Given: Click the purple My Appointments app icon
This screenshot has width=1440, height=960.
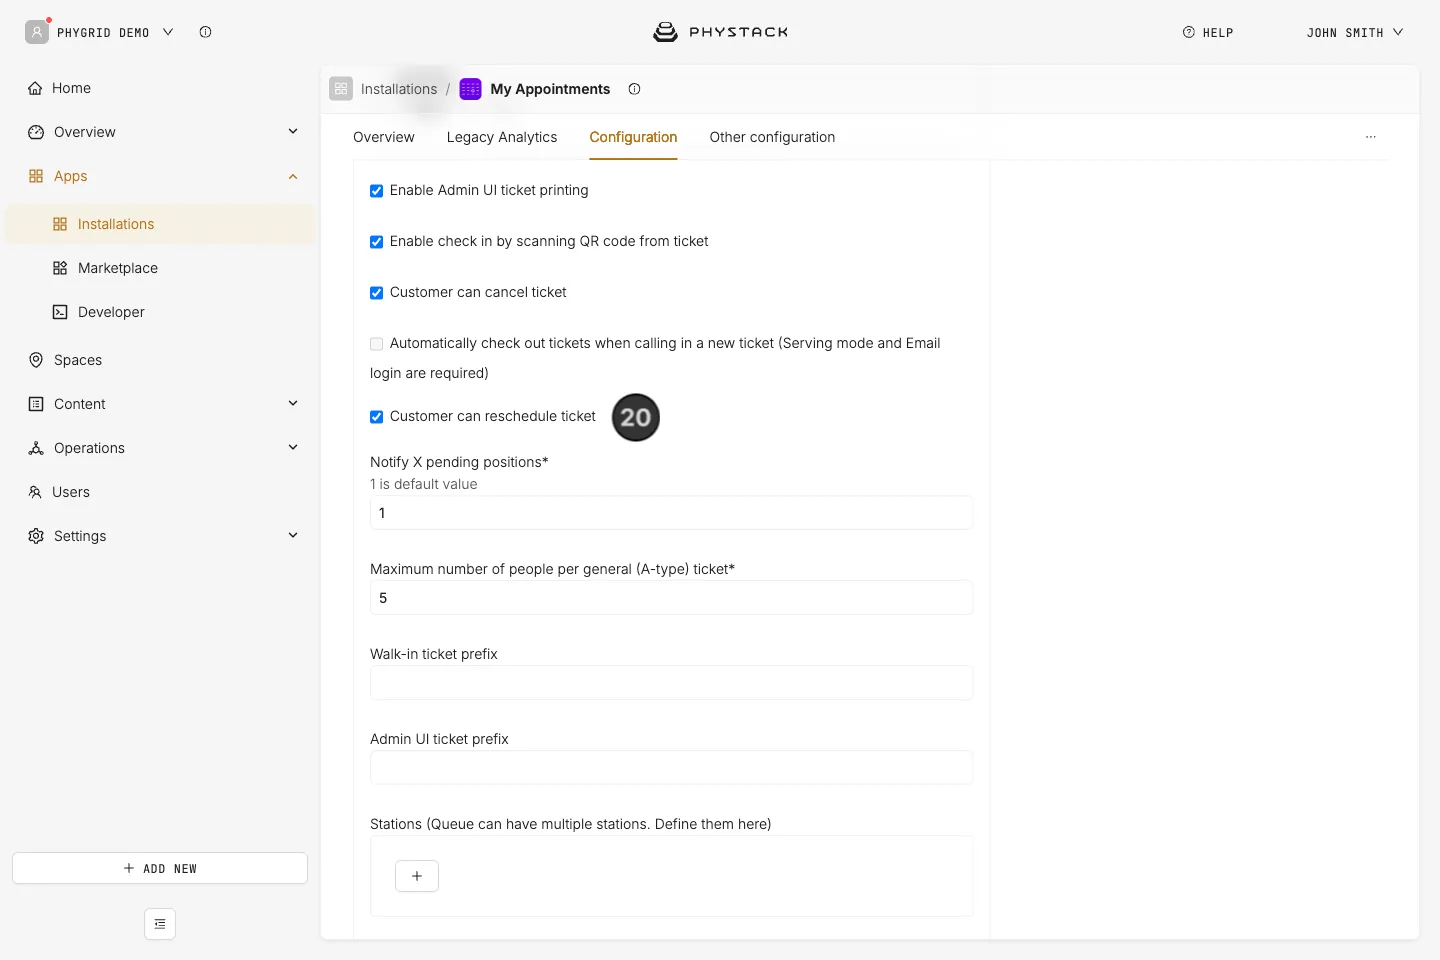Looking at the screenshot, I should point(470,89).
